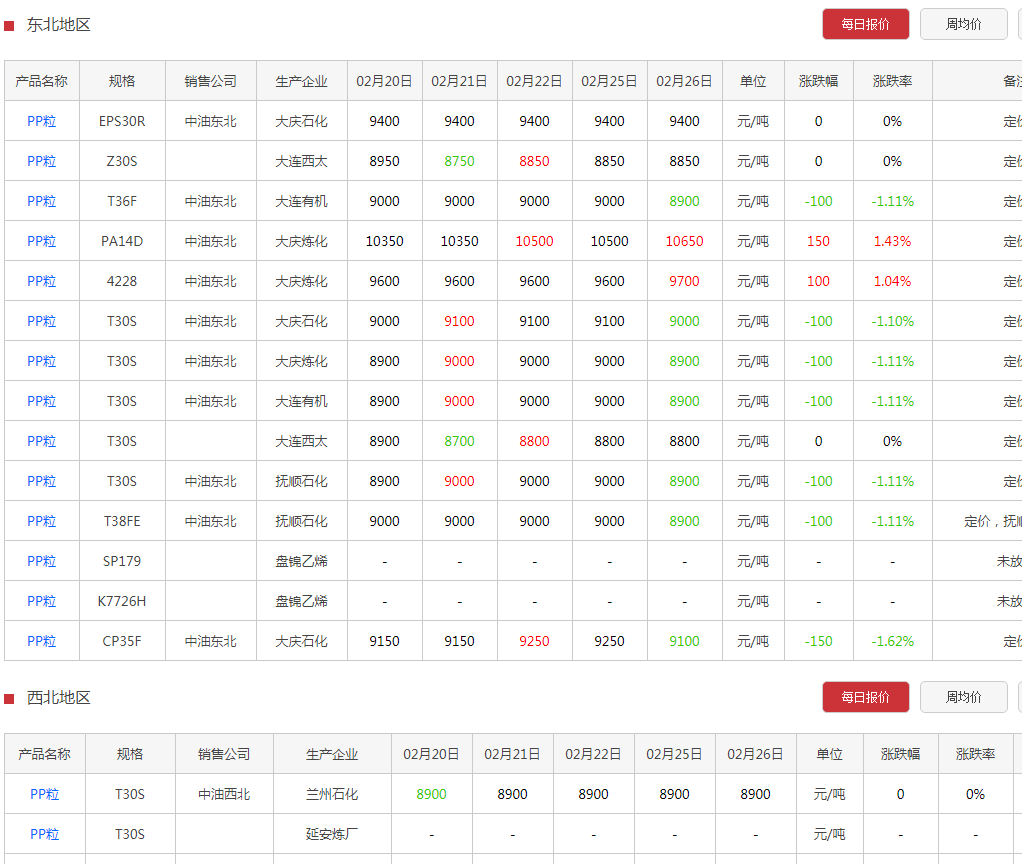Select 大连西太 cell in Z30S row
Image resolution: width=1022 pixels, height=864 pixels.
(x=301, y=161)
